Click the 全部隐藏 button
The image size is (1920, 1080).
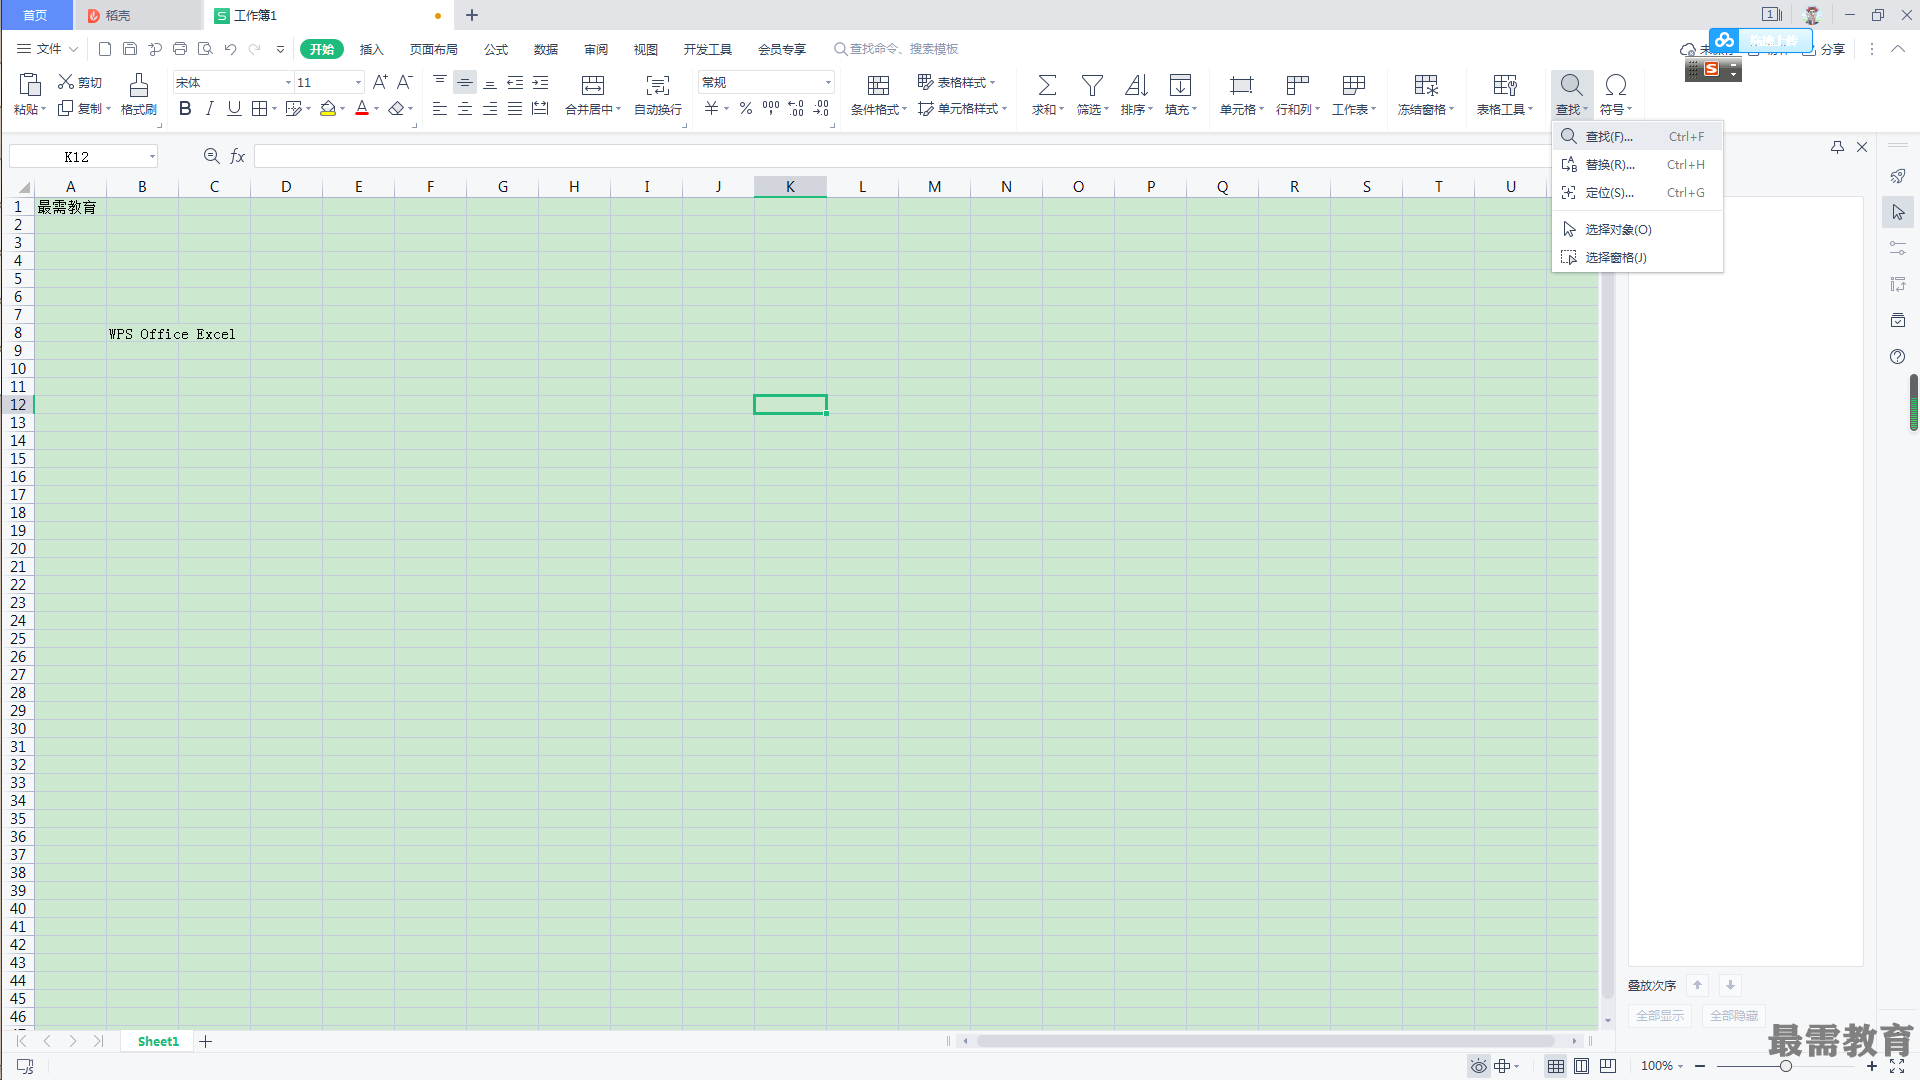click(x=1733, y=1015)
